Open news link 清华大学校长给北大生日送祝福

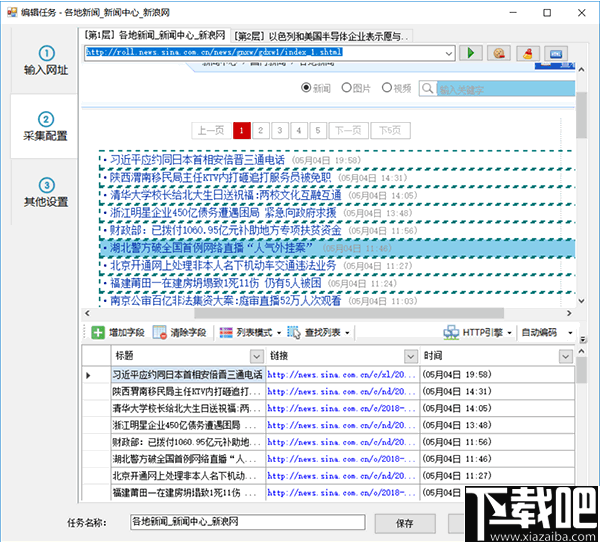pos(225,195)
